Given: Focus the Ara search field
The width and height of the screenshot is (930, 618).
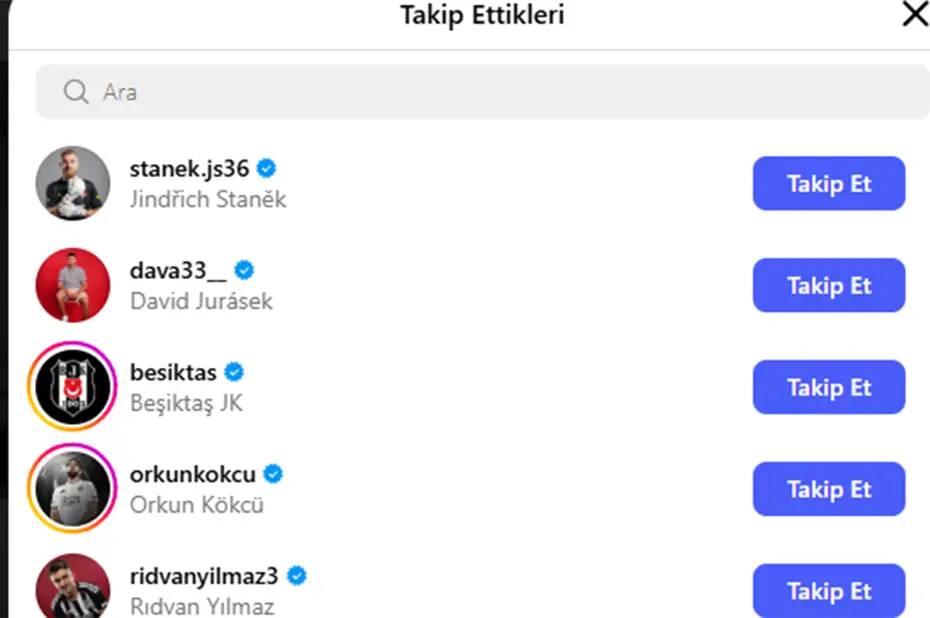Looking at the screenshot, I should pyautogui.click(x=480, y=92).
